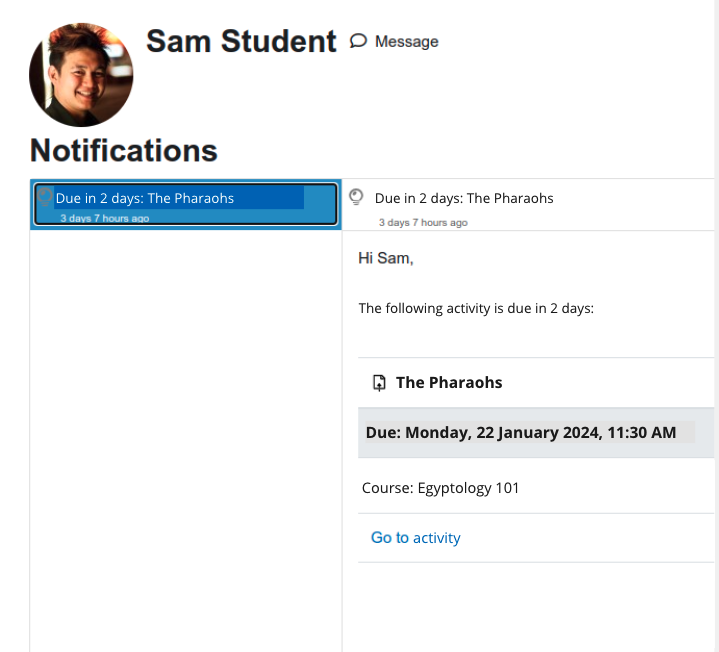Click the bold 'The Pharaohs' activity title
Image resolution: width=719 pixels, height=652 pixels.
tap(449, 382)
